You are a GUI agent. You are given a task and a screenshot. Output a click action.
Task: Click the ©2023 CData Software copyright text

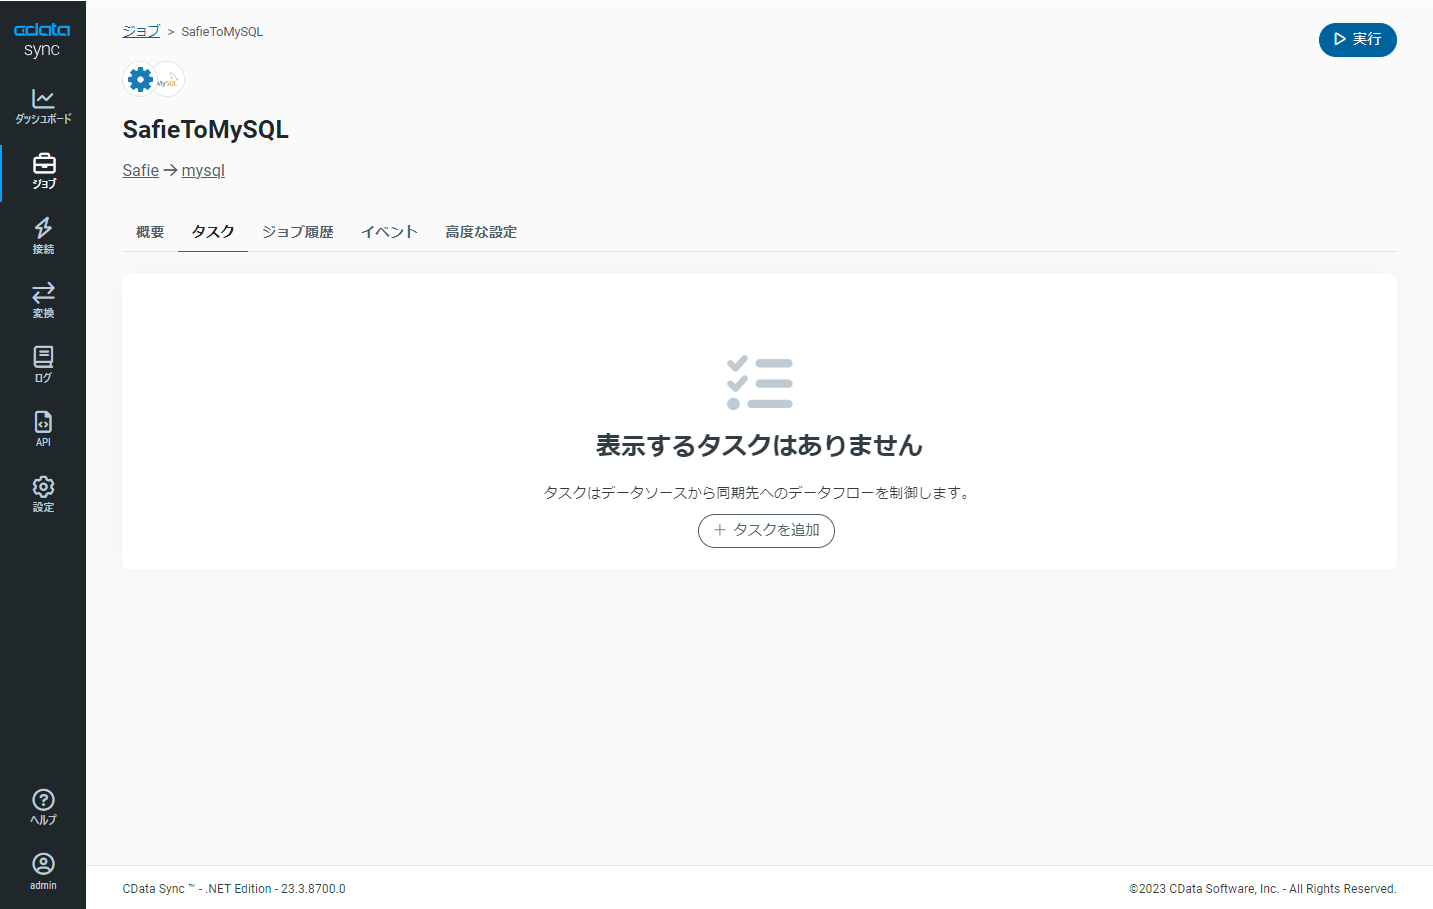pos(1263,889)
